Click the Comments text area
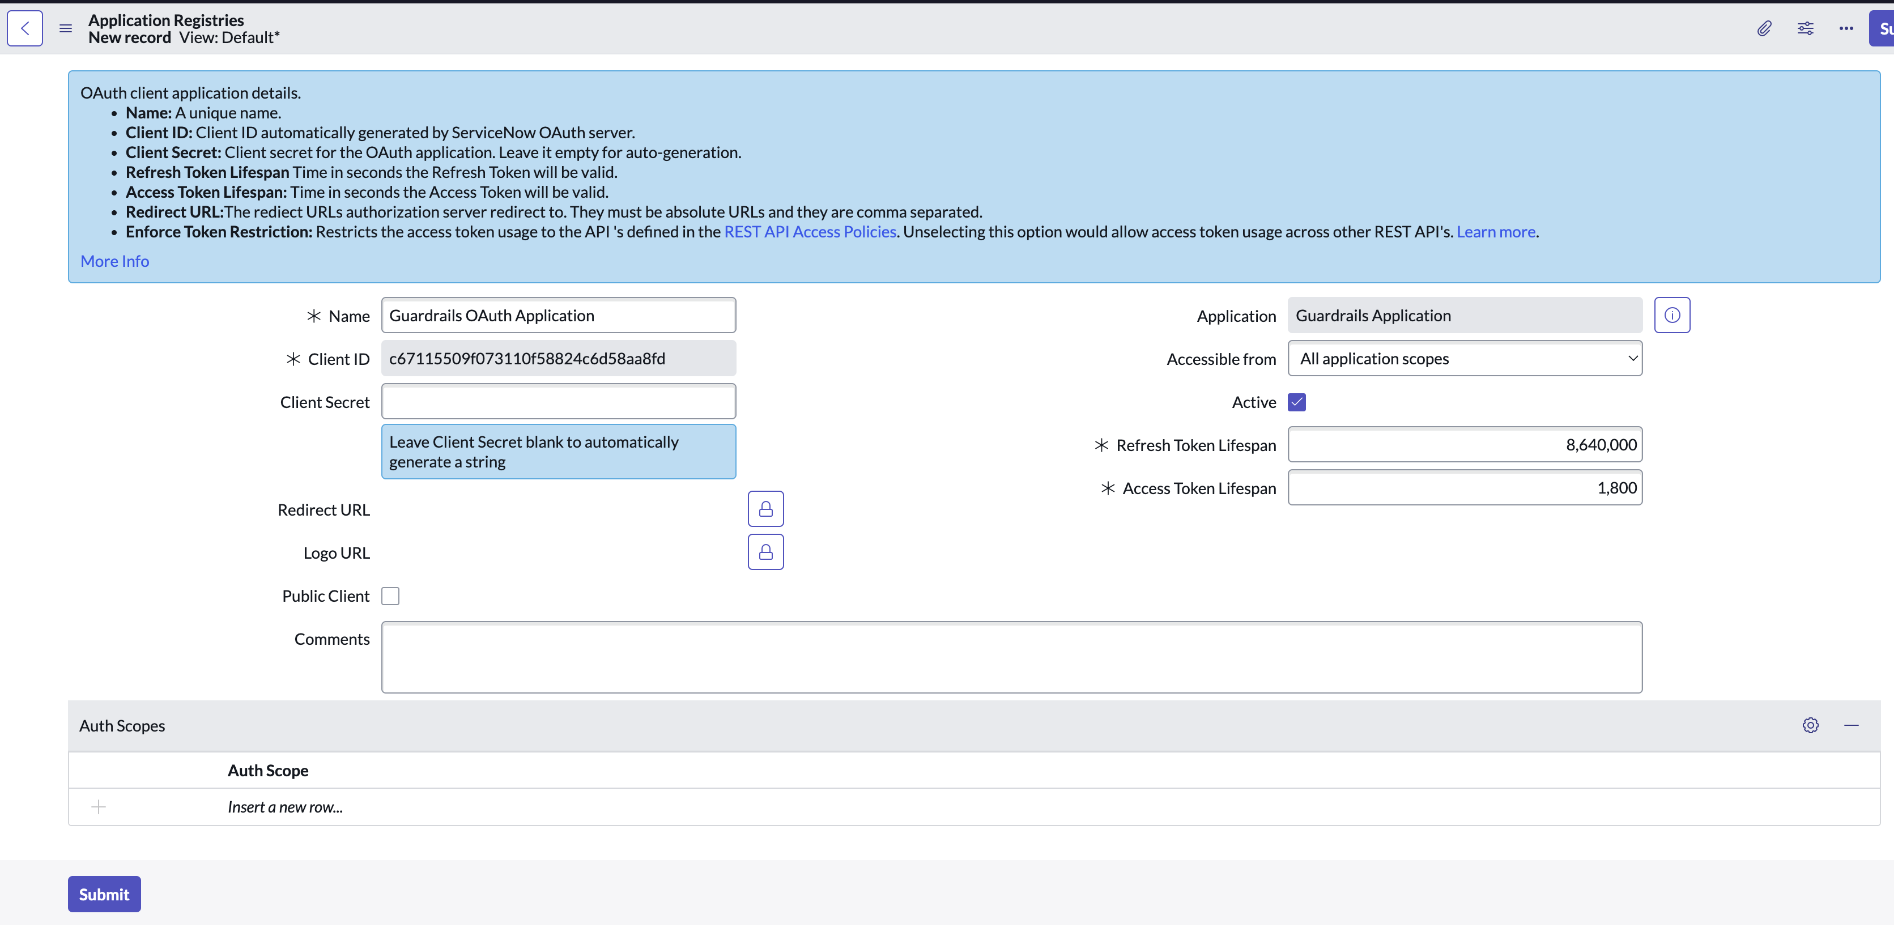Screen dimensions: 1894x925 (x=1011, y=657)
